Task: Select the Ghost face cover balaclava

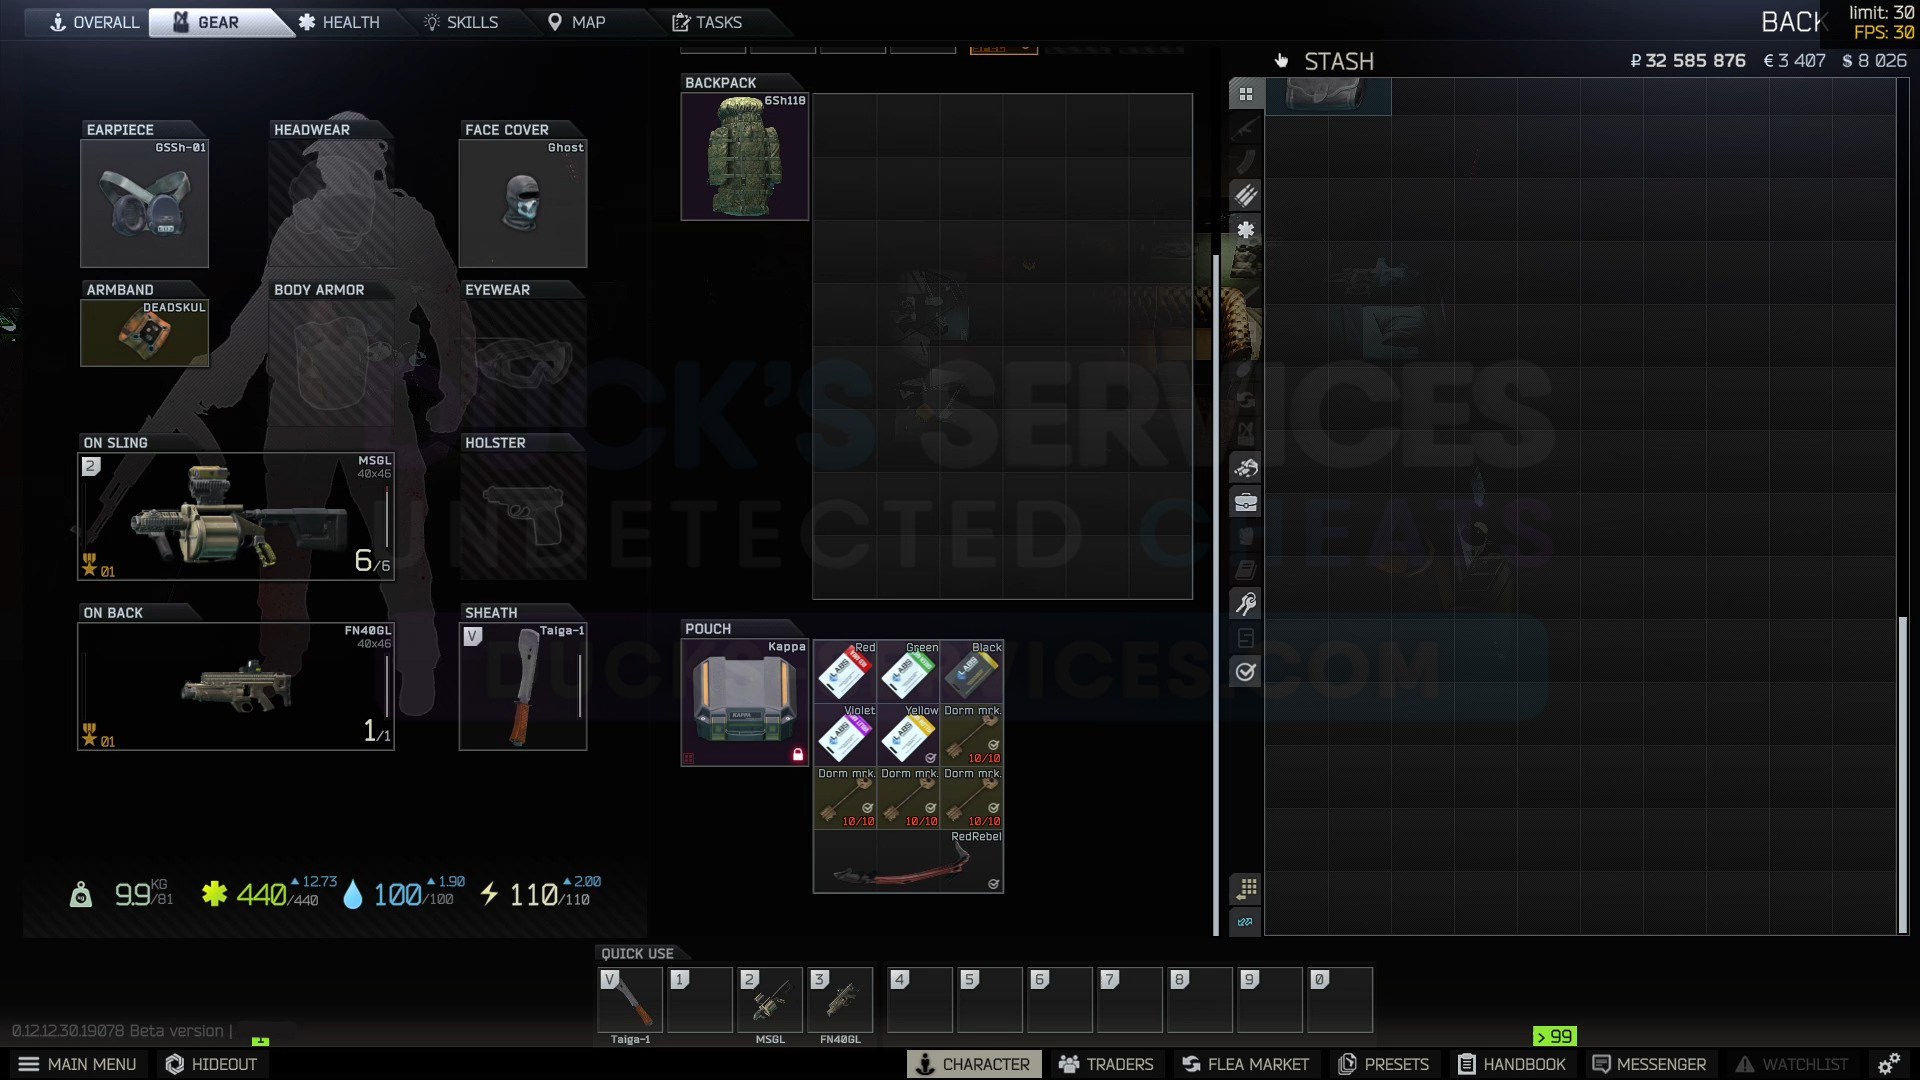Action: (523, 204)
